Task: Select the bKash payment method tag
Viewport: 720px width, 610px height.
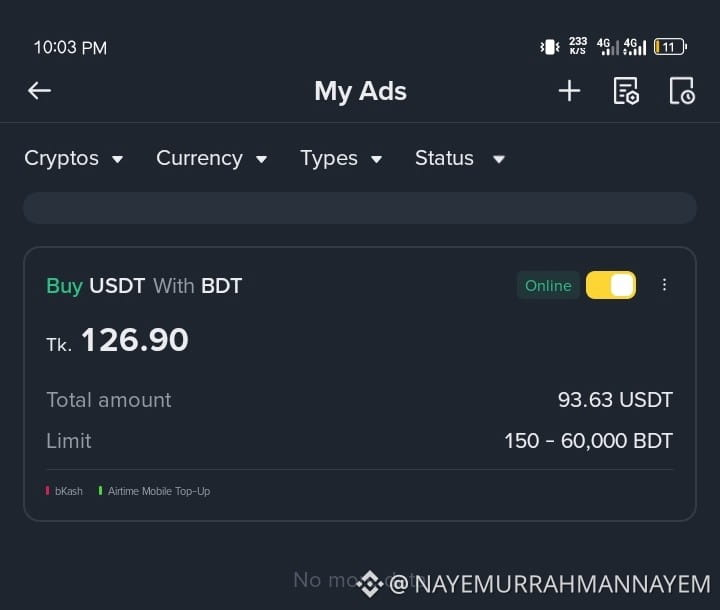Action: (64, 491)
